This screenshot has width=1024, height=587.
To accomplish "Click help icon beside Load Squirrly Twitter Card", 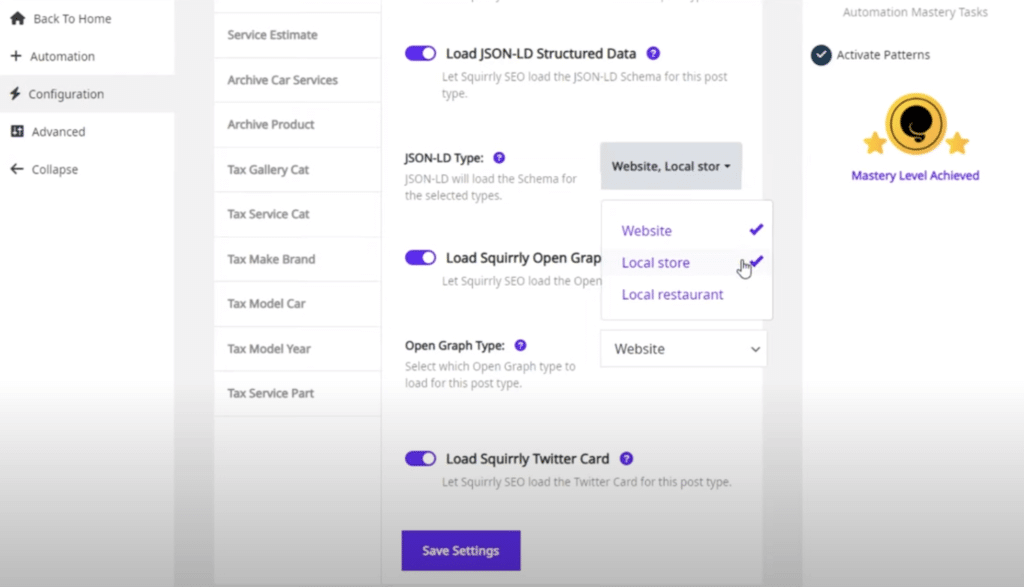I will click(626, 458).
